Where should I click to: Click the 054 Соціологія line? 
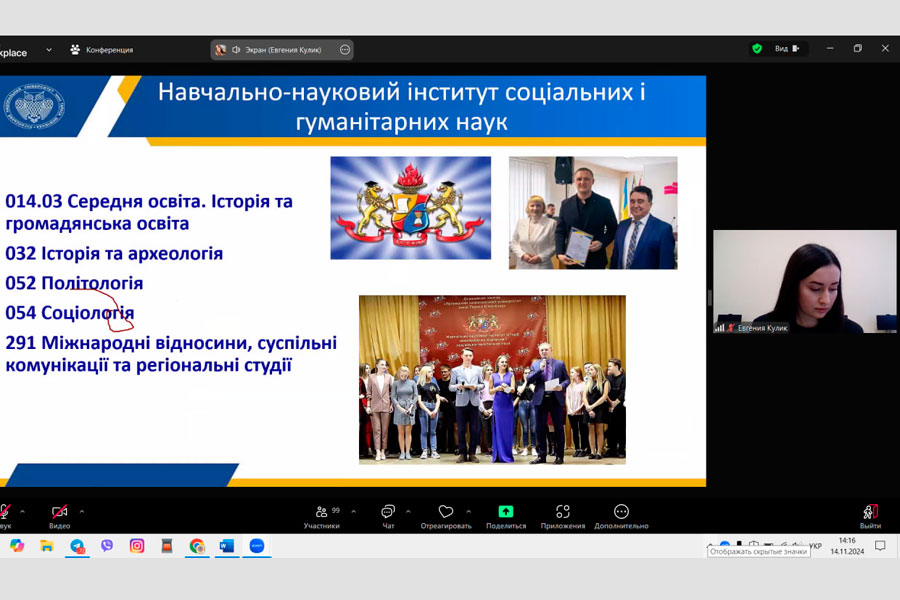coord(69,313)
